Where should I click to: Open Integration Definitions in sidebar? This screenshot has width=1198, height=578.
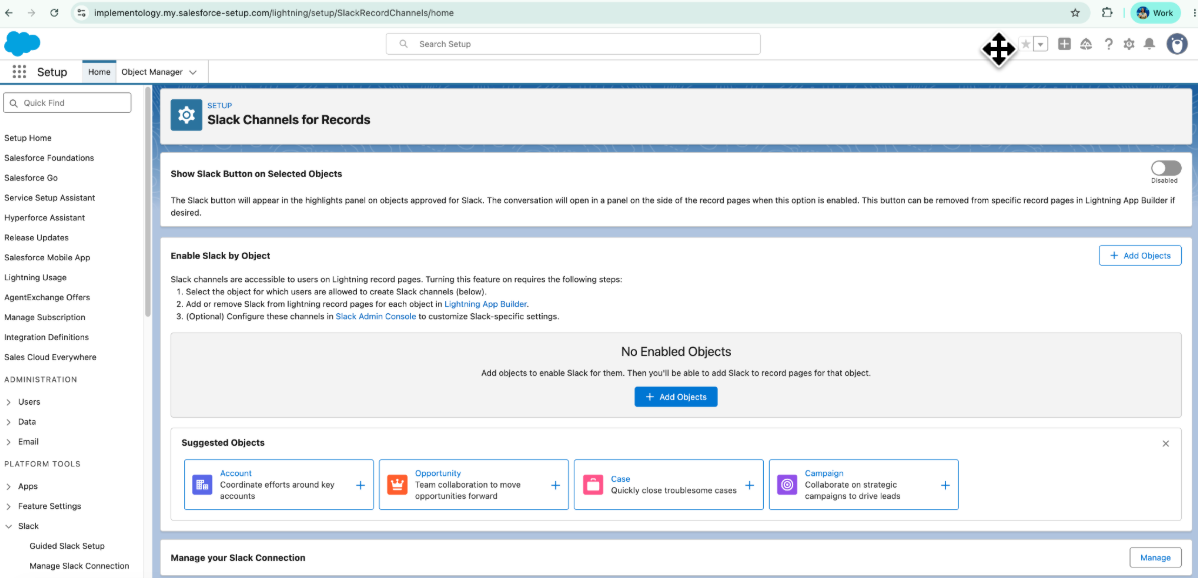[46, 337]
